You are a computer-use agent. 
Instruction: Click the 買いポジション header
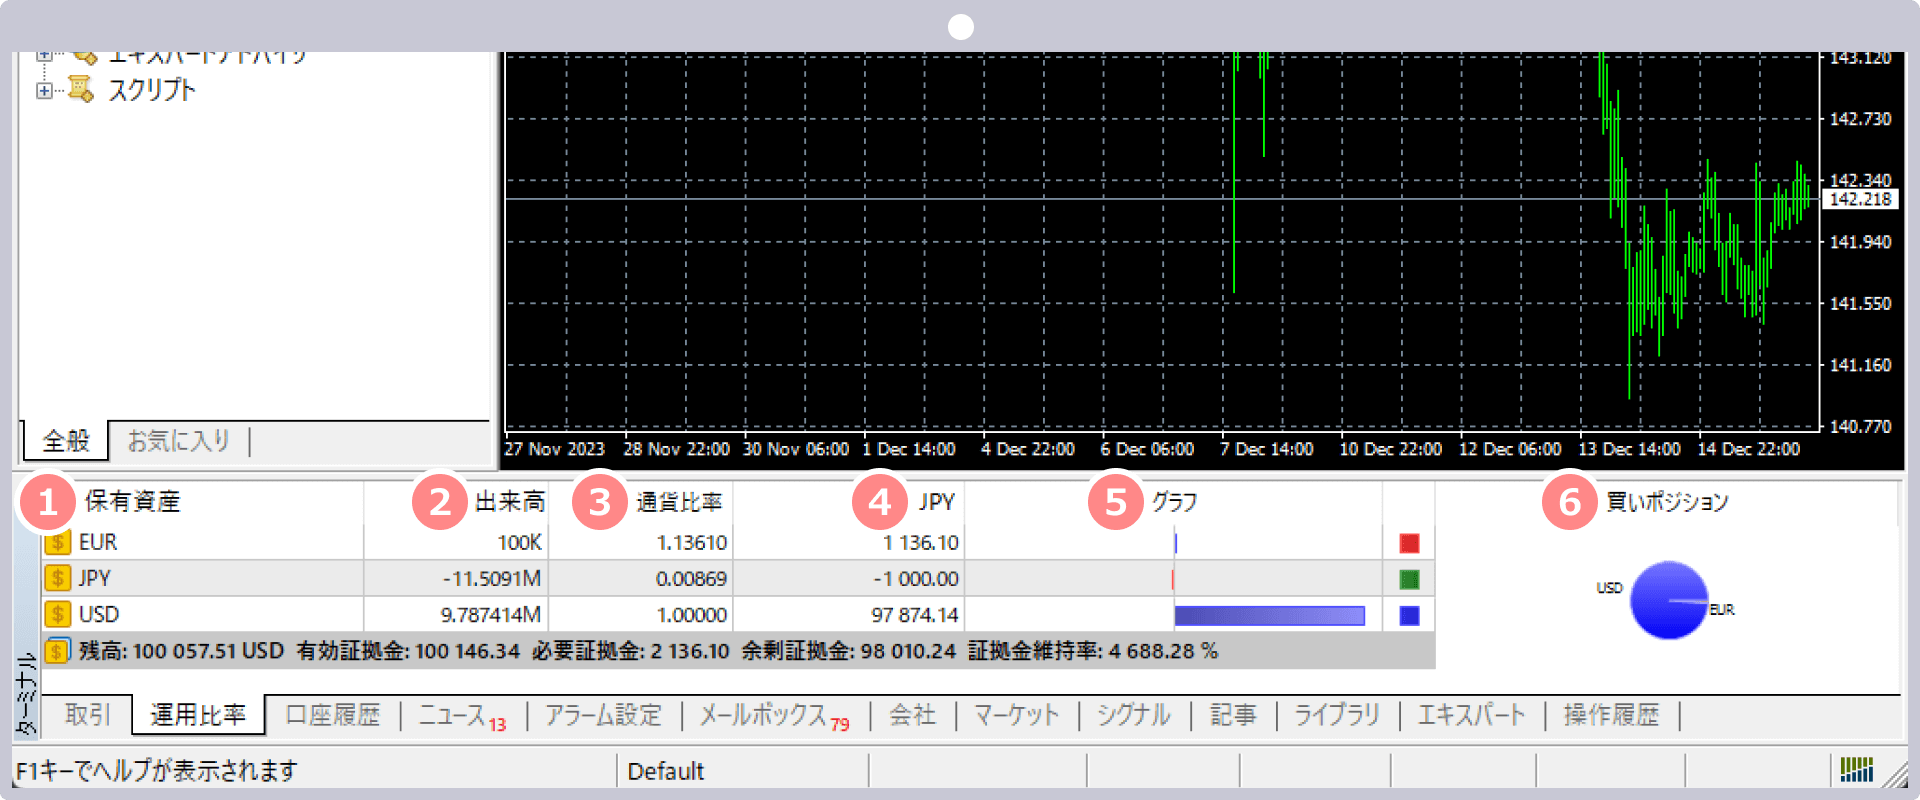[x=1667, y=501]
